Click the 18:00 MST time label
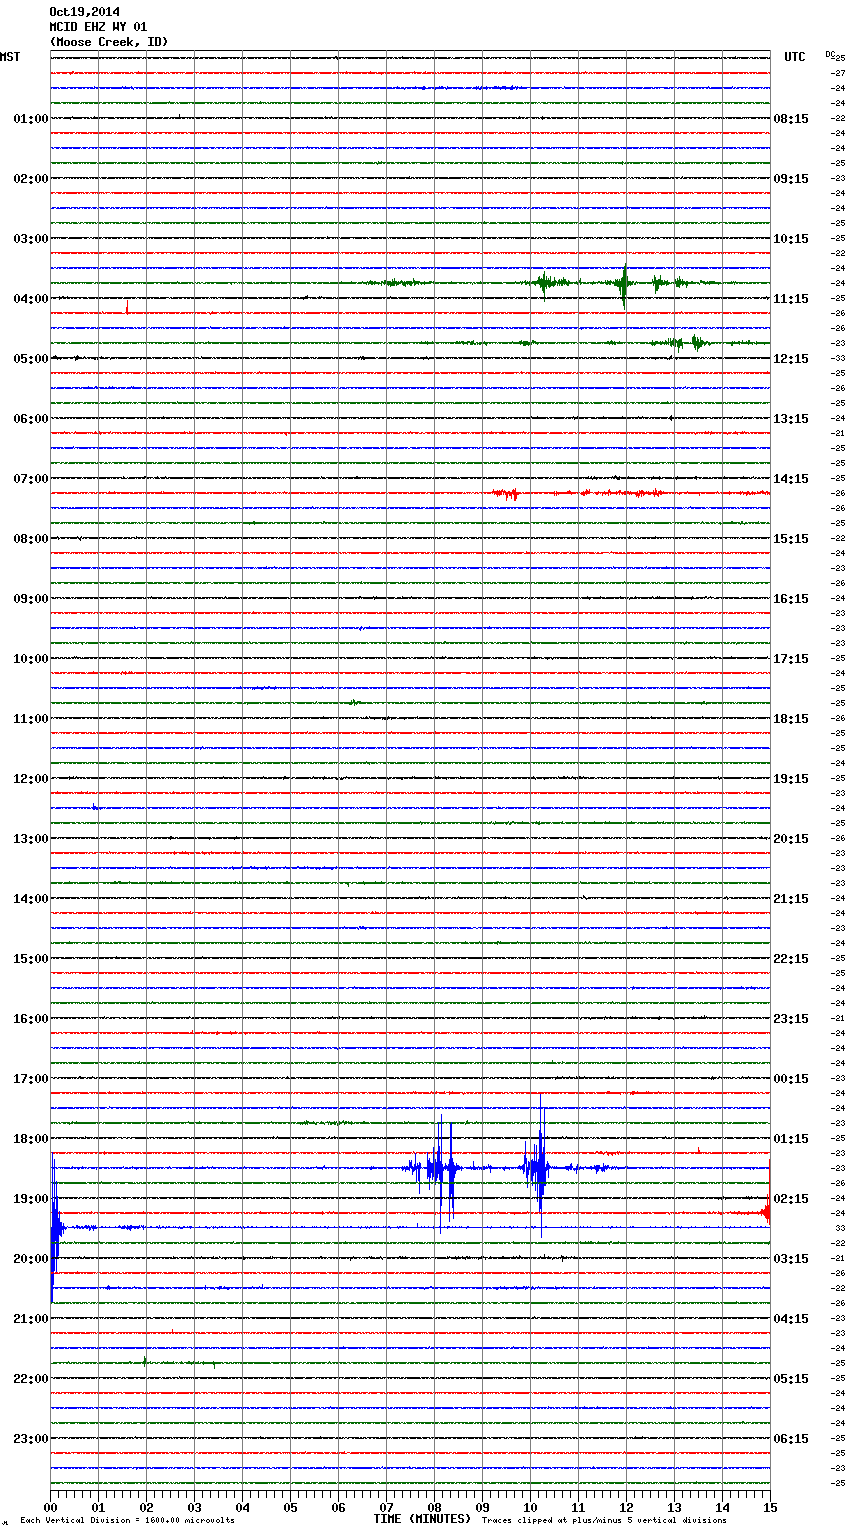 point(30,1139)
